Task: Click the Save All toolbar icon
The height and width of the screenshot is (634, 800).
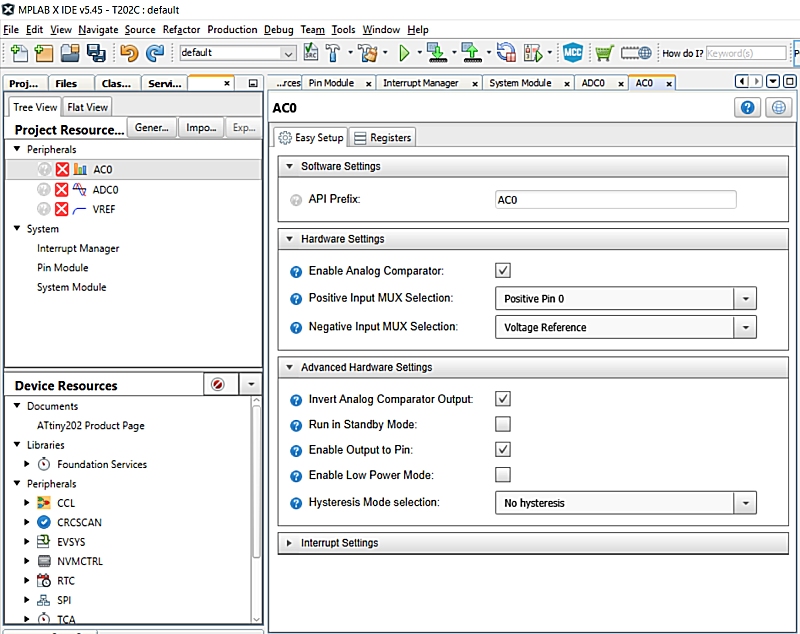Action: 96,52
